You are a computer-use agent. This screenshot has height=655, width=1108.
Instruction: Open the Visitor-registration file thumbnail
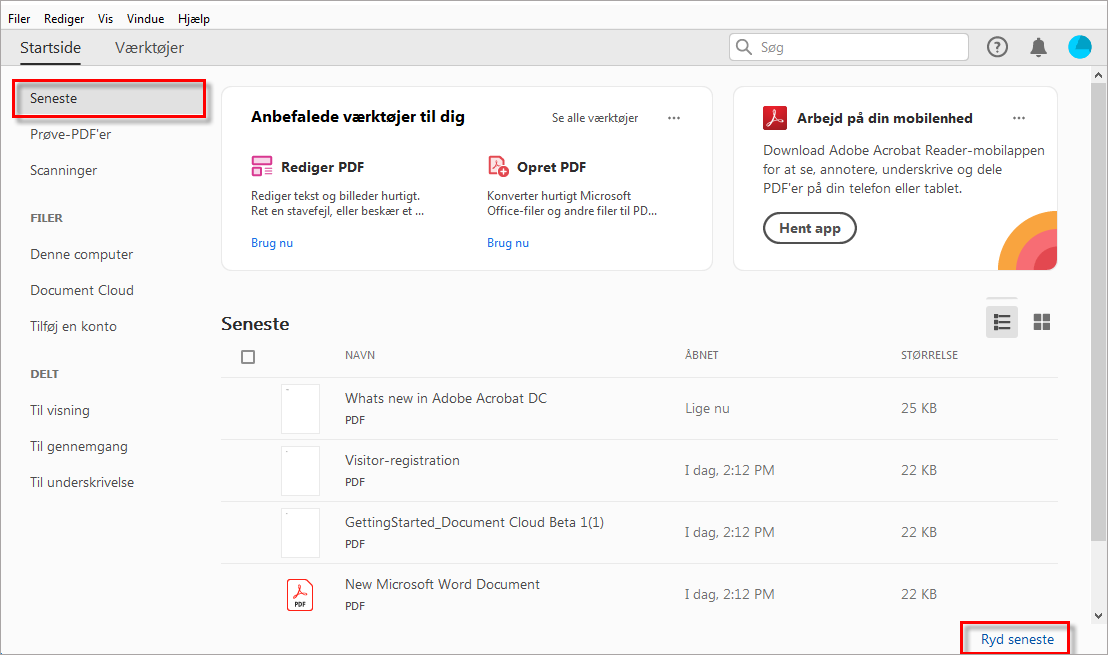tap(300, 470)
